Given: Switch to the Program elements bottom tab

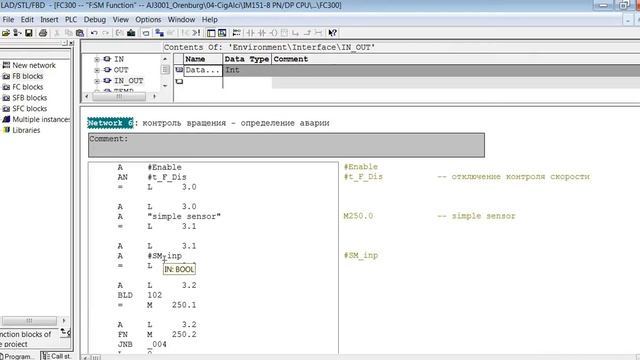Looking at the screenshot, I should click(18, 356).
